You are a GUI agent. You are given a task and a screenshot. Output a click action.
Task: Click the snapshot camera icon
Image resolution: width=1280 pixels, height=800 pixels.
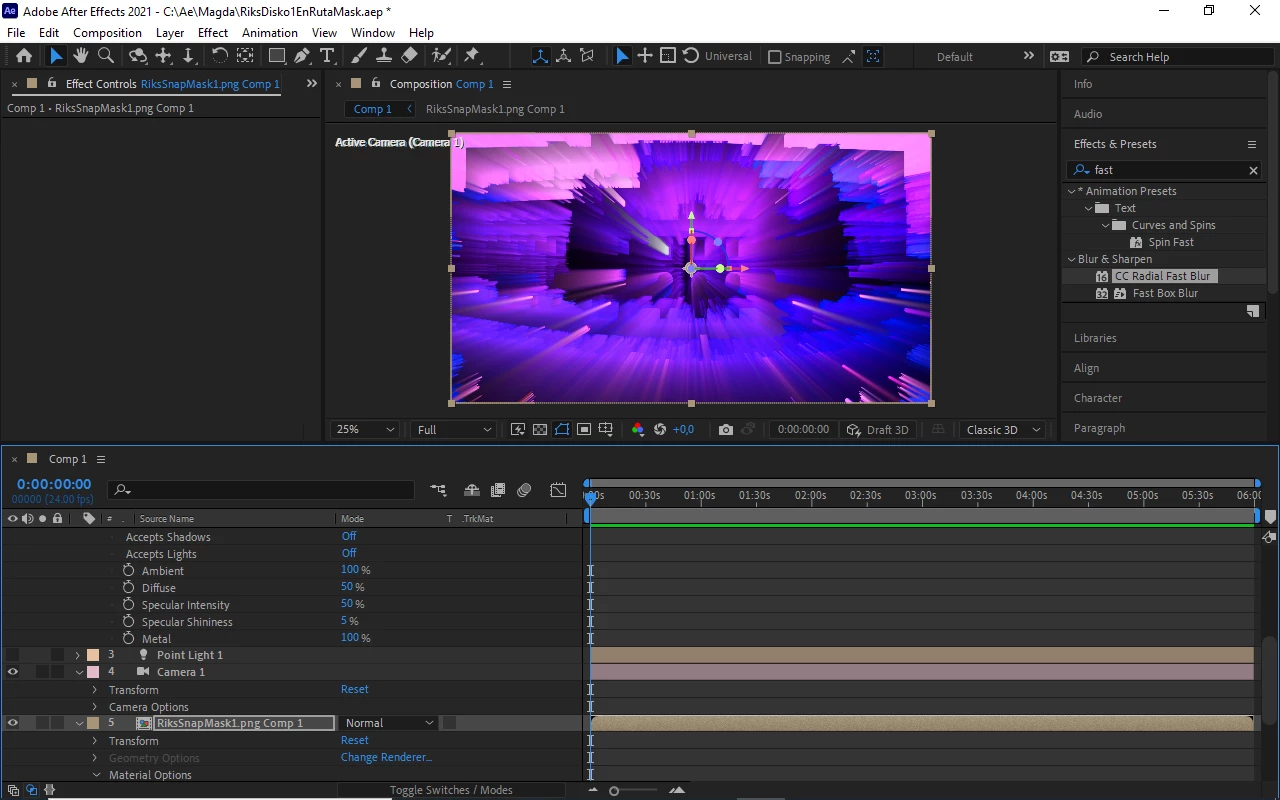(726, 430)
